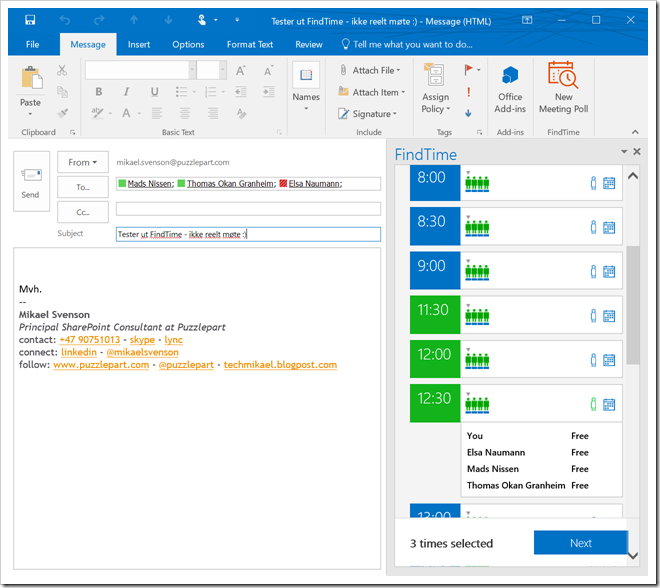Screen dimensions: 660x588
Task: Grow the font size
Action: pos(241,70)
